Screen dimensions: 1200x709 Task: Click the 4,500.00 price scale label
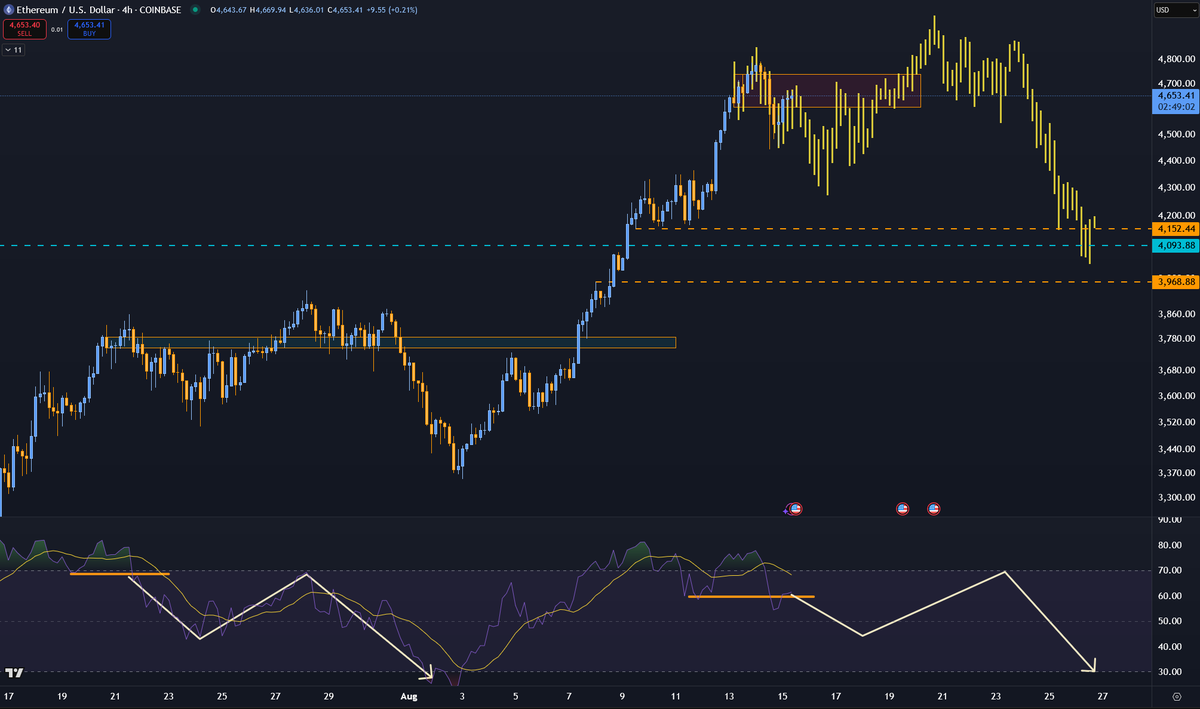(x=1175, y=134)
